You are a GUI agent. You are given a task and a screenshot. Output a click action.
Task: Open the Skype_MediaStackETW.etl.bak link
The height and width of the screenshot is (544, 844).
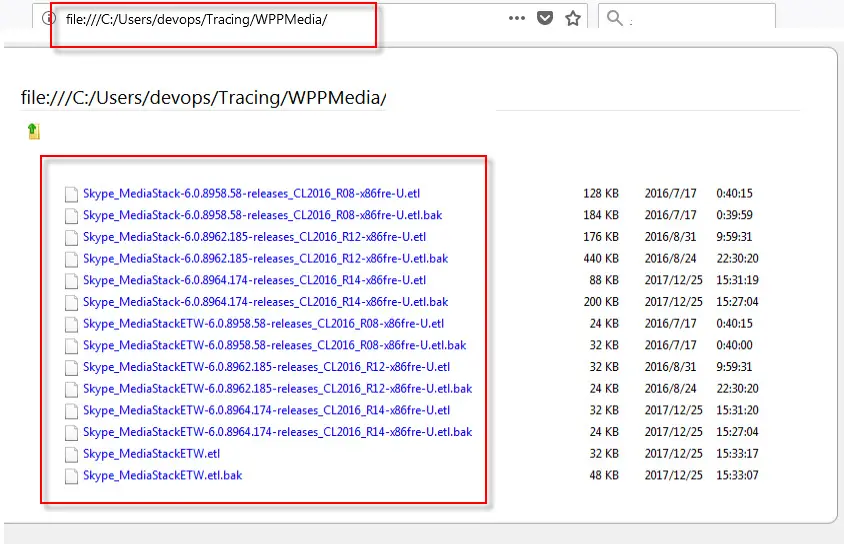tap(162, 476)
